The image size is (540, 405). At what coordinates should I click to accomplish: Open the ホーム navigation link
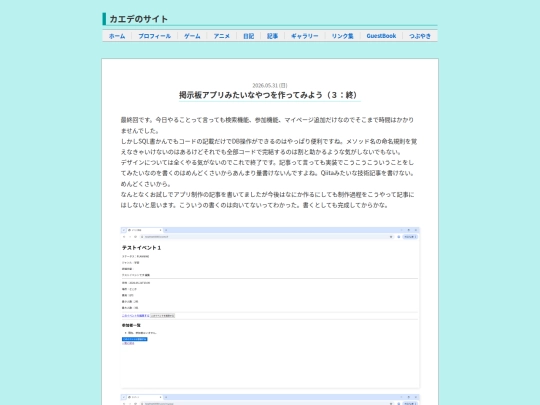(x=117, y=36)
